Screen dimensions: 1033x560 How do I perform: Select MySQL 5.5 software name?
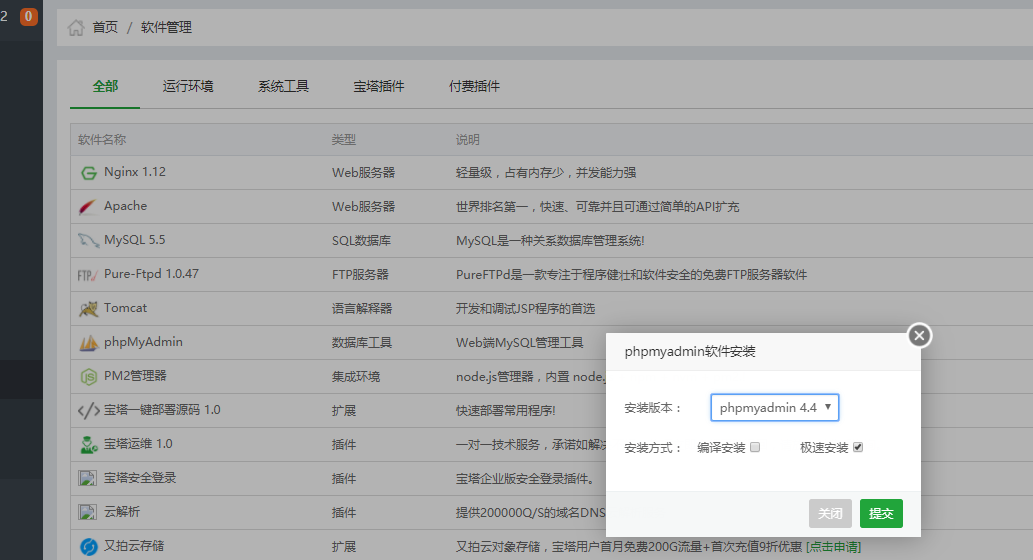tap(134, 240)
